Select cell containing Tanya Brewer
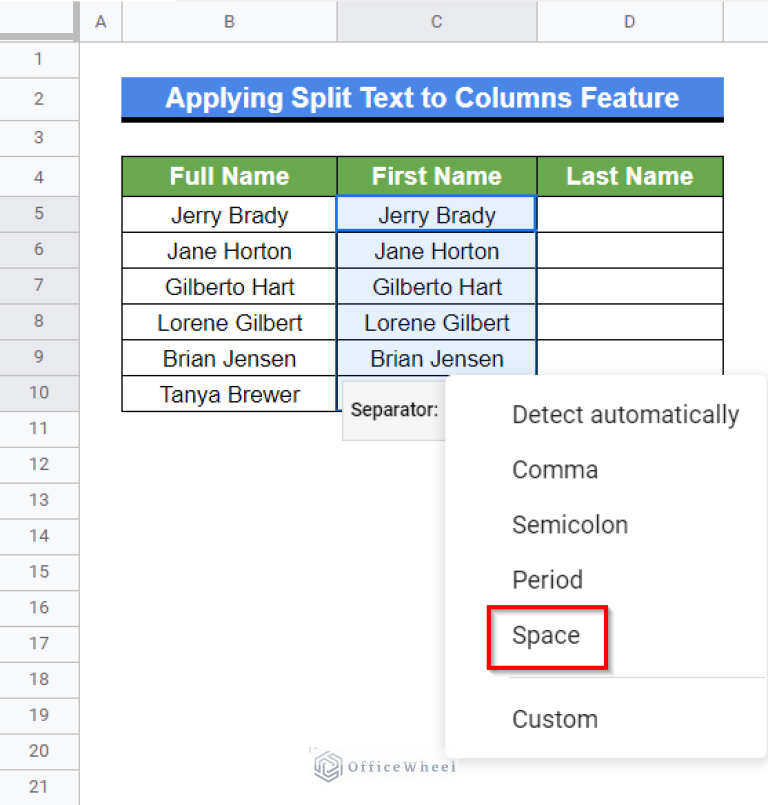The width and height of the screenshot is (768, 805). [229, 394]
